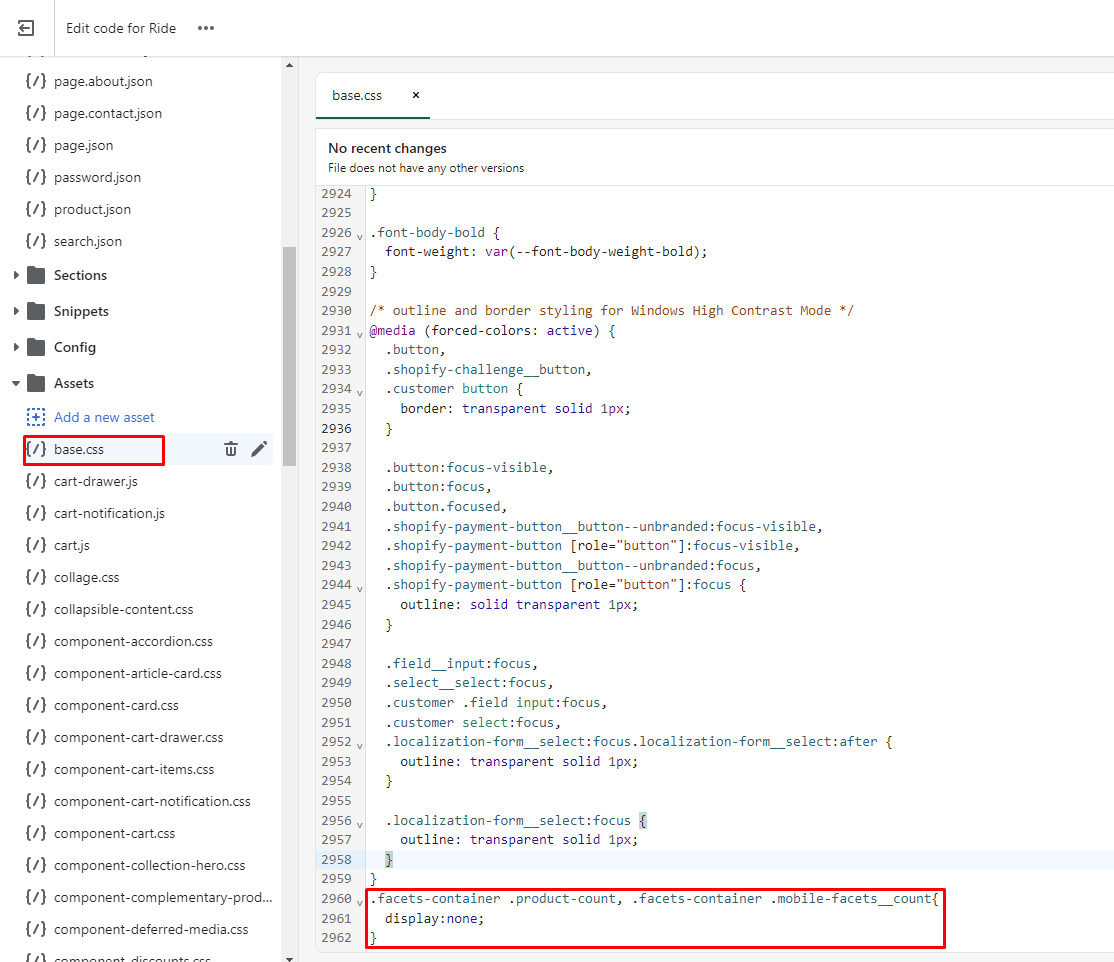Viewport: 1114px width, 962px height.
Task: Open collapsible-content.css file
Action: tap(124, 609)
